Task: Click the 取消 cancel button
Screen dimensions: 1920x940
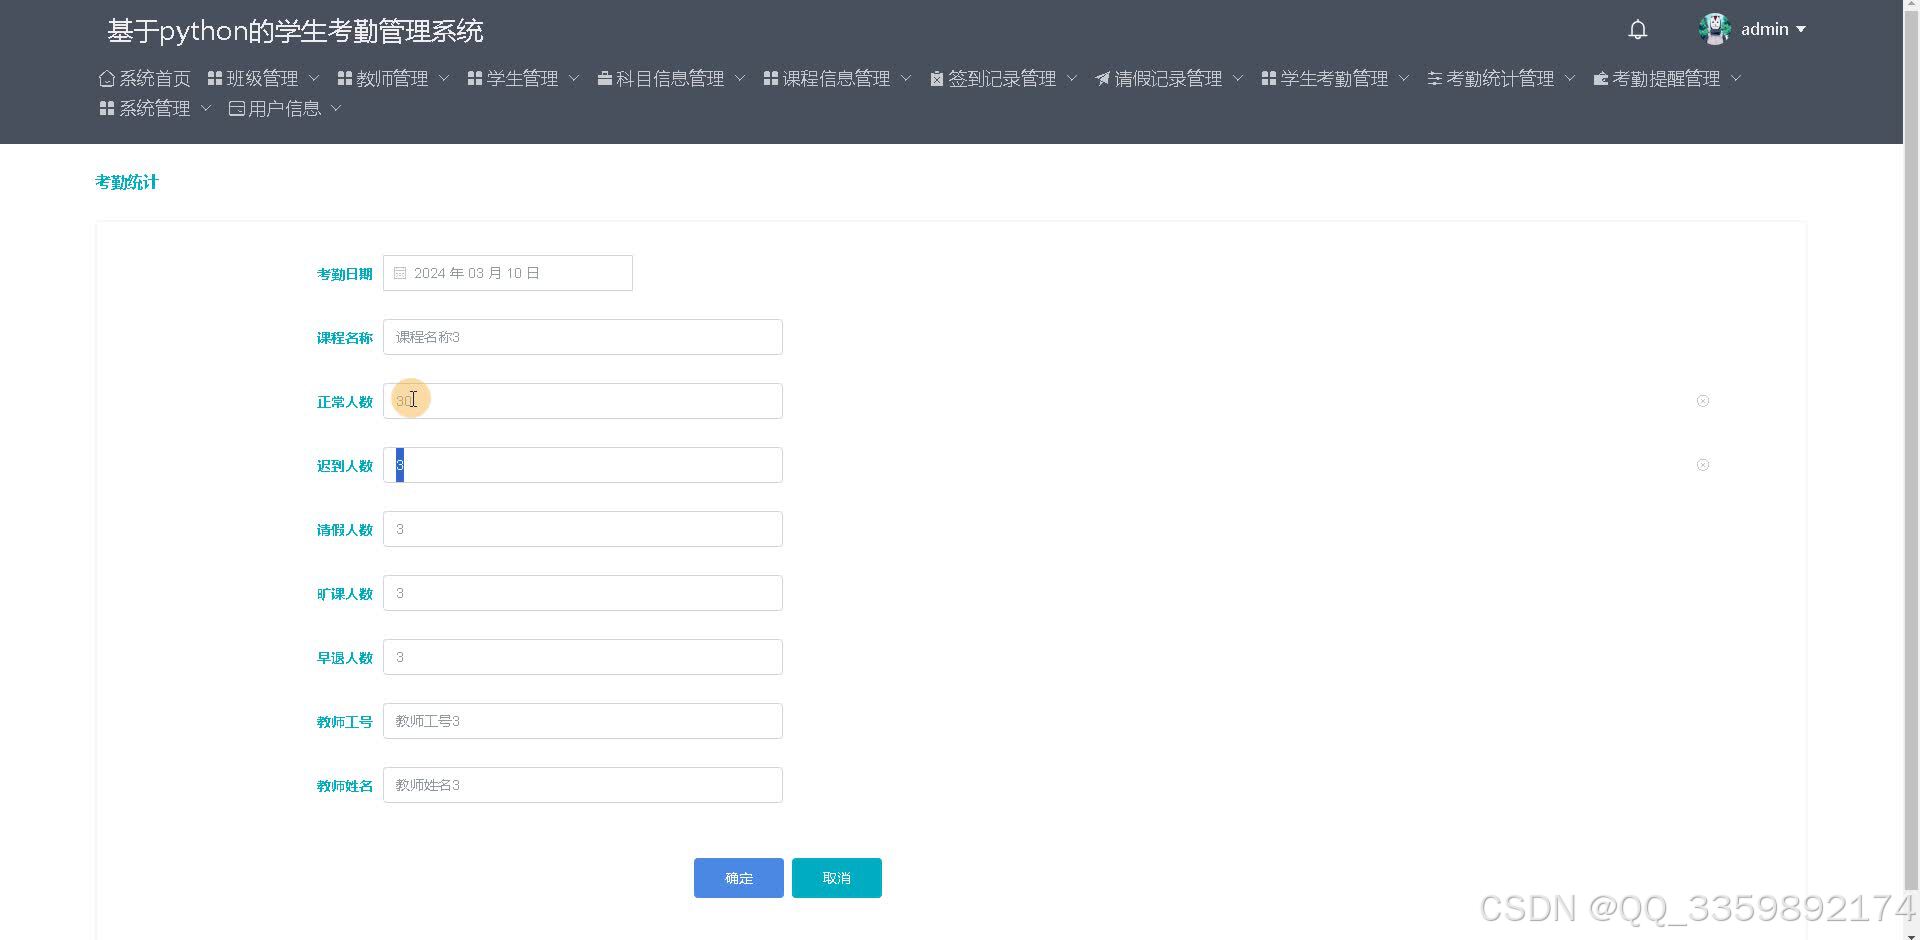Action: (837, 878)
